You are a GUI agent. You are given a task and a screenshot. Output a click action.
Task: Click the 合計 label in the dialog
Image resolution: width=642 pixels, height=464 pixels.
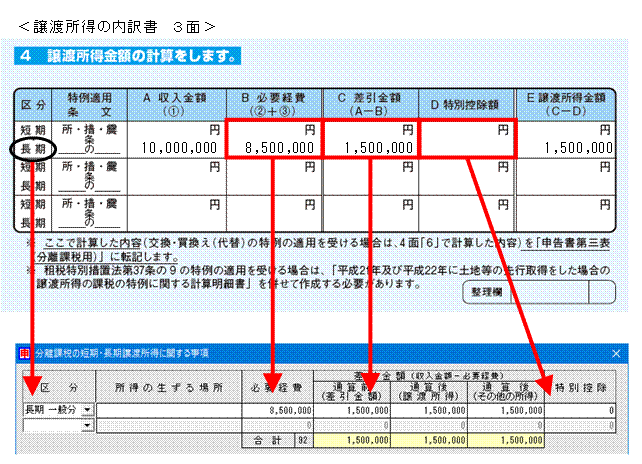[x=268, y=440]
